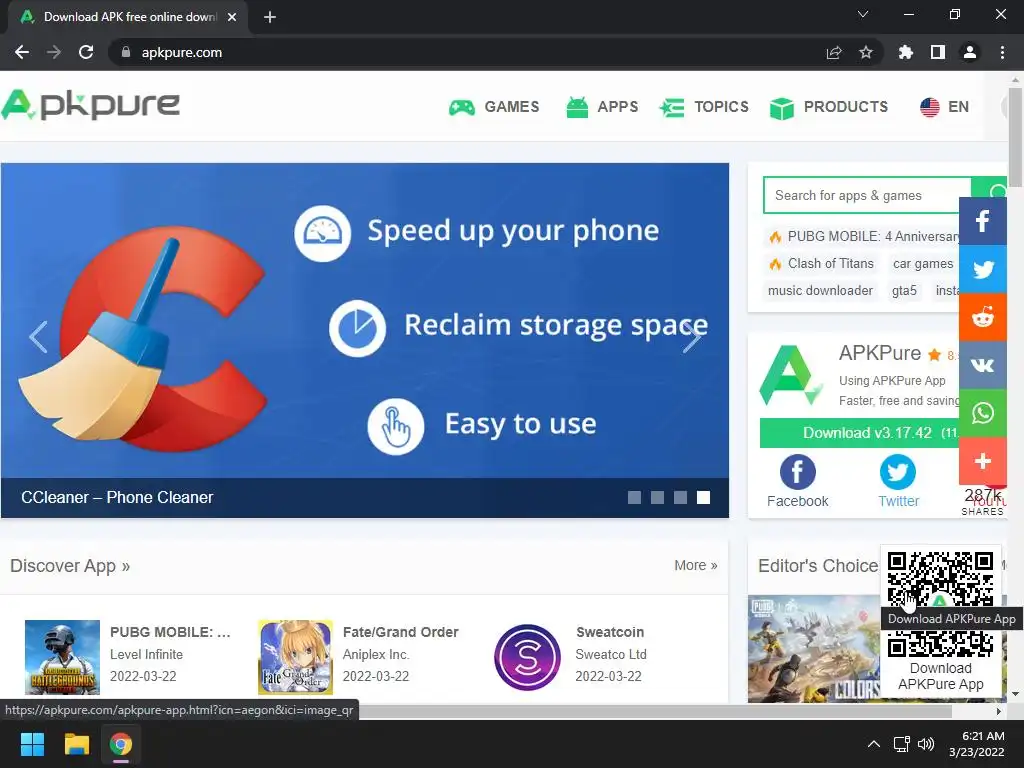This screenshot has width=1024, height=768.
Task: Click the APKPure app logo in sidebar
Action: [x=791, y=376]
